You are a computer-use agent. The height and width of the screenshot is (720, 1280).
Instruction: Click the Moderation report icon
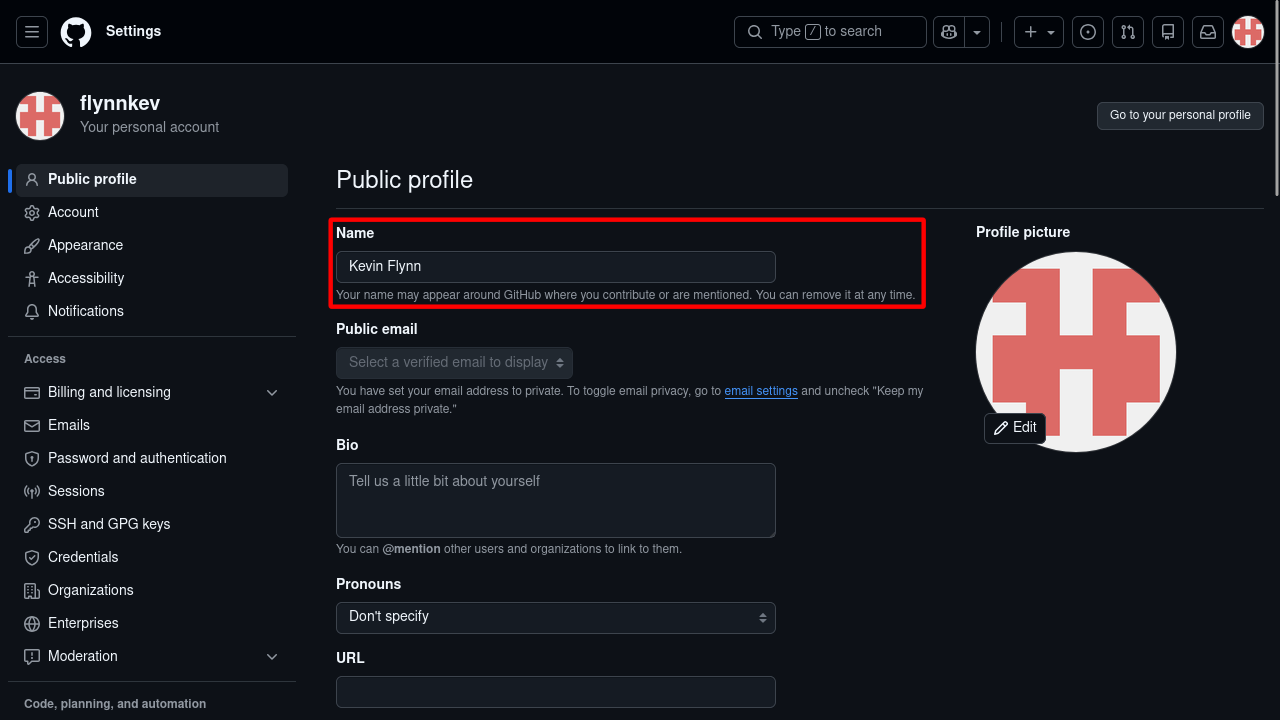[32, 657]
